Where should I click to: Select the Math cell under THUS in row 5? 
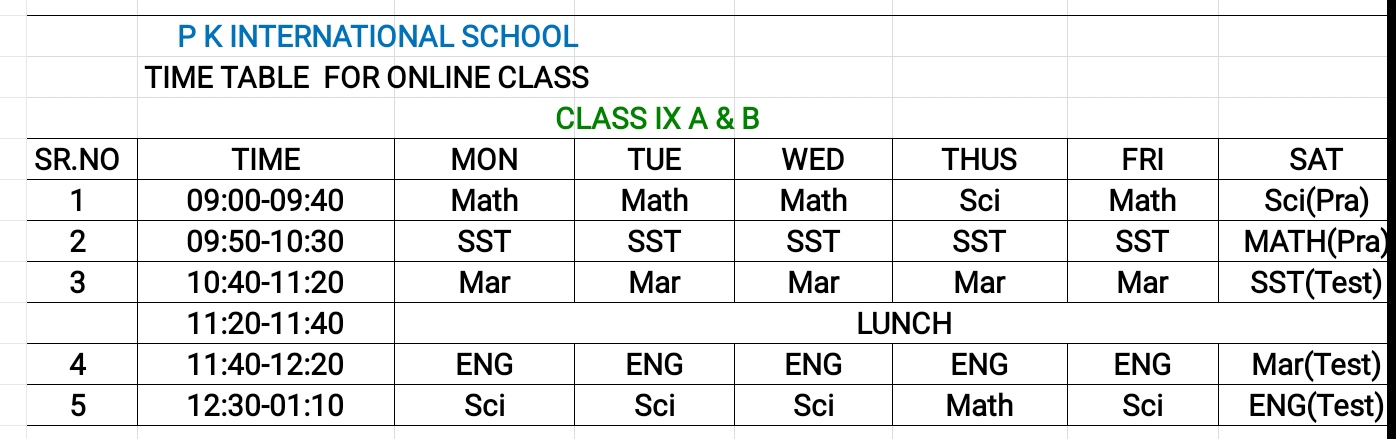coord(979,406)
